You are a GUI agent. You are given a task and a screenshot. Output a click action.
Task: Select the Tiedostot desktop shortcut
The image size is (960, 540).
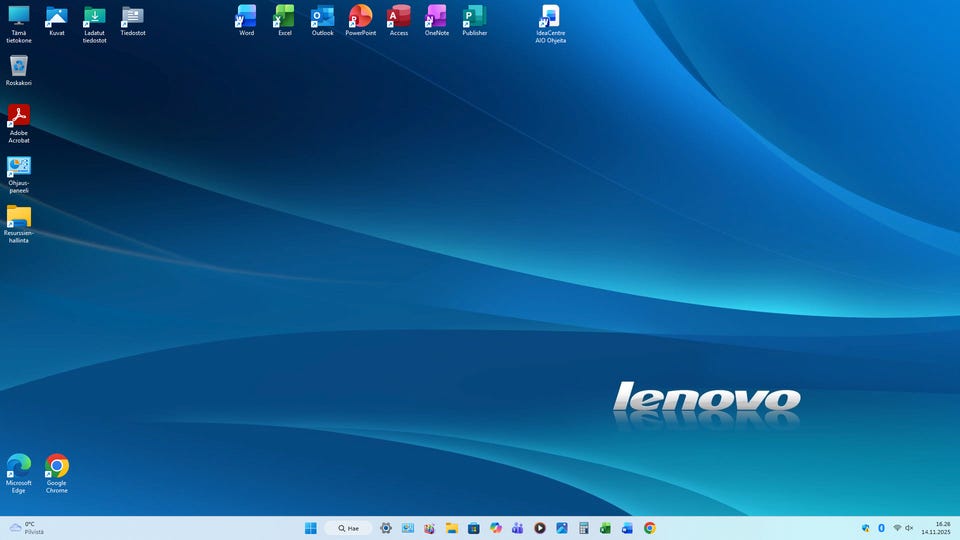[x=133, y=21]
